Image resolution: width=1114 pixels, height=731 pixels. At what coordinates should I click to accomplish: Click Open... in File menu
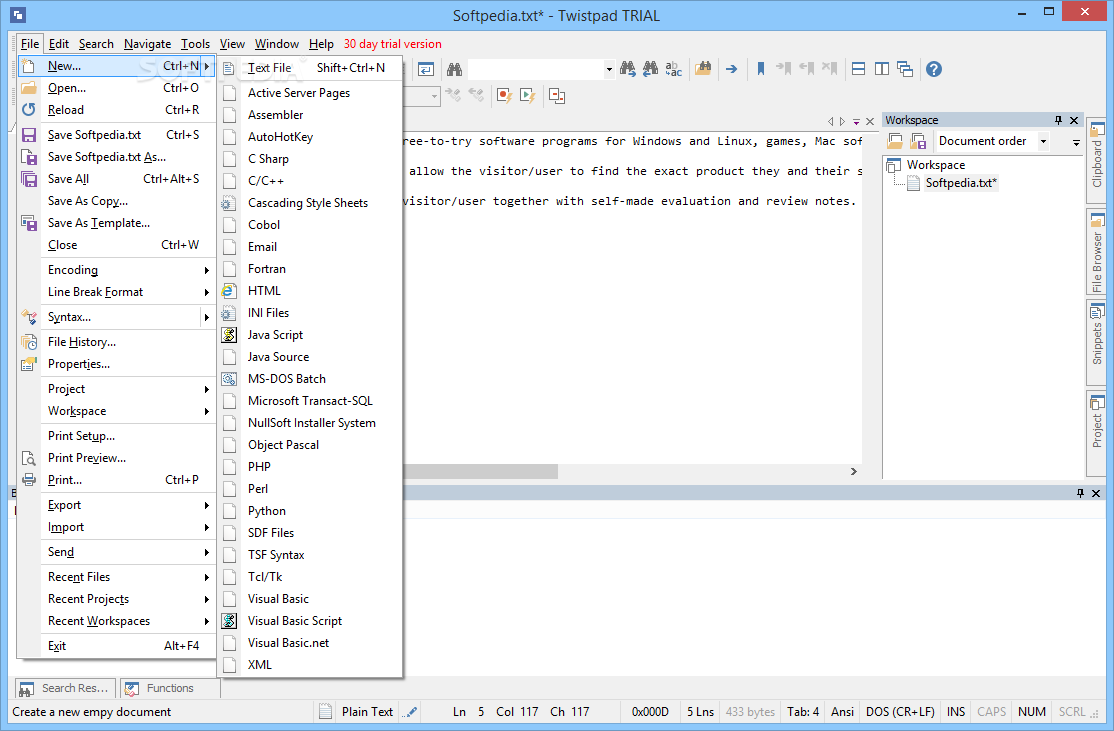pyautogui.click(x=116, y=88)
